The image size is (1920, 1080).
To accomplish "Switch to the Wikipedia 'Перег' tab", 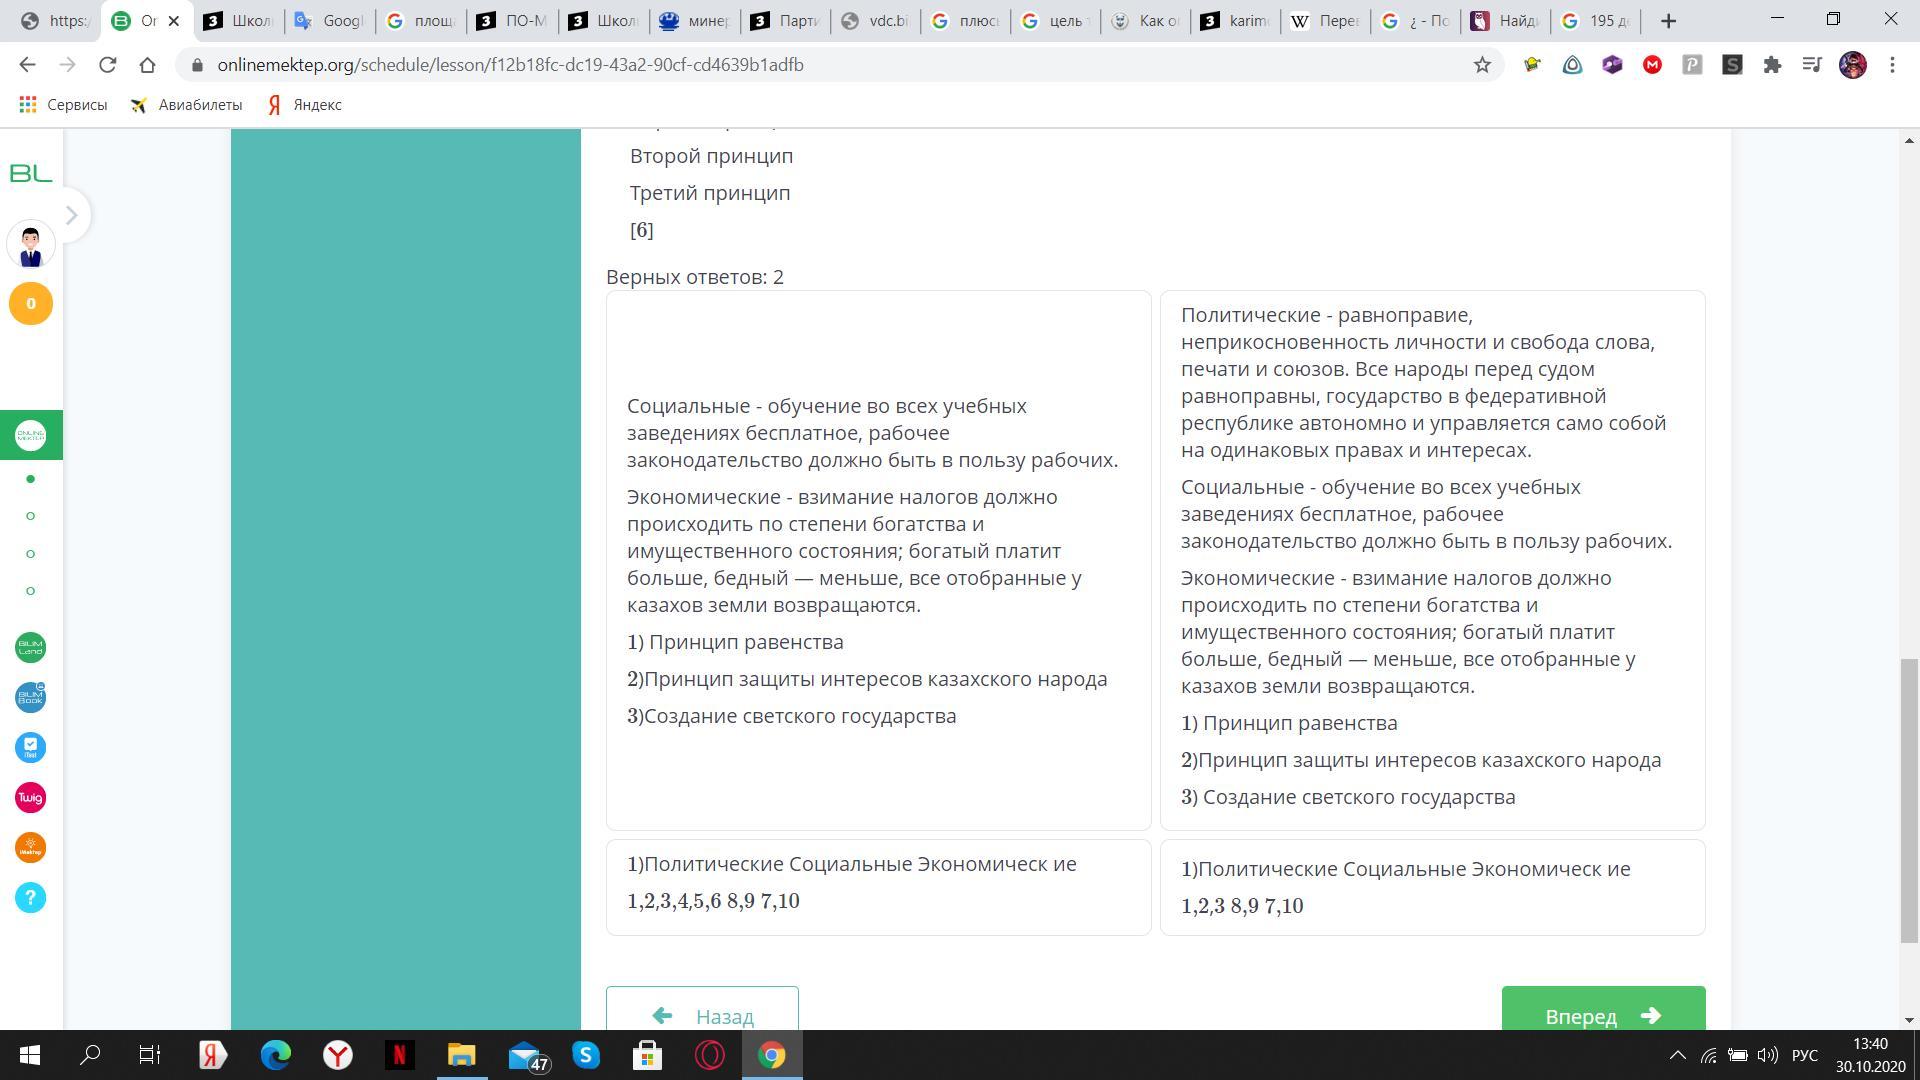I will [1325, 21].
